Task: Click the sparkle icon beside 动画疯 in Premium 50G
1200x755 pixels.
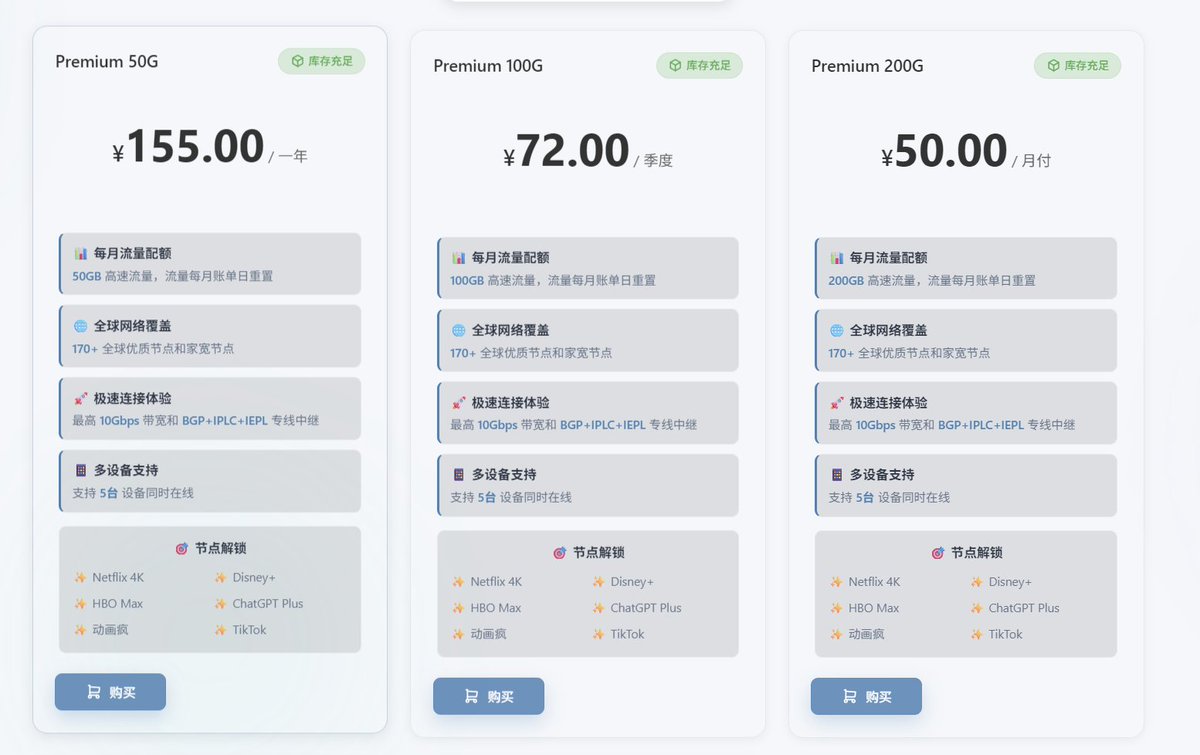Action: pos(80,630)
